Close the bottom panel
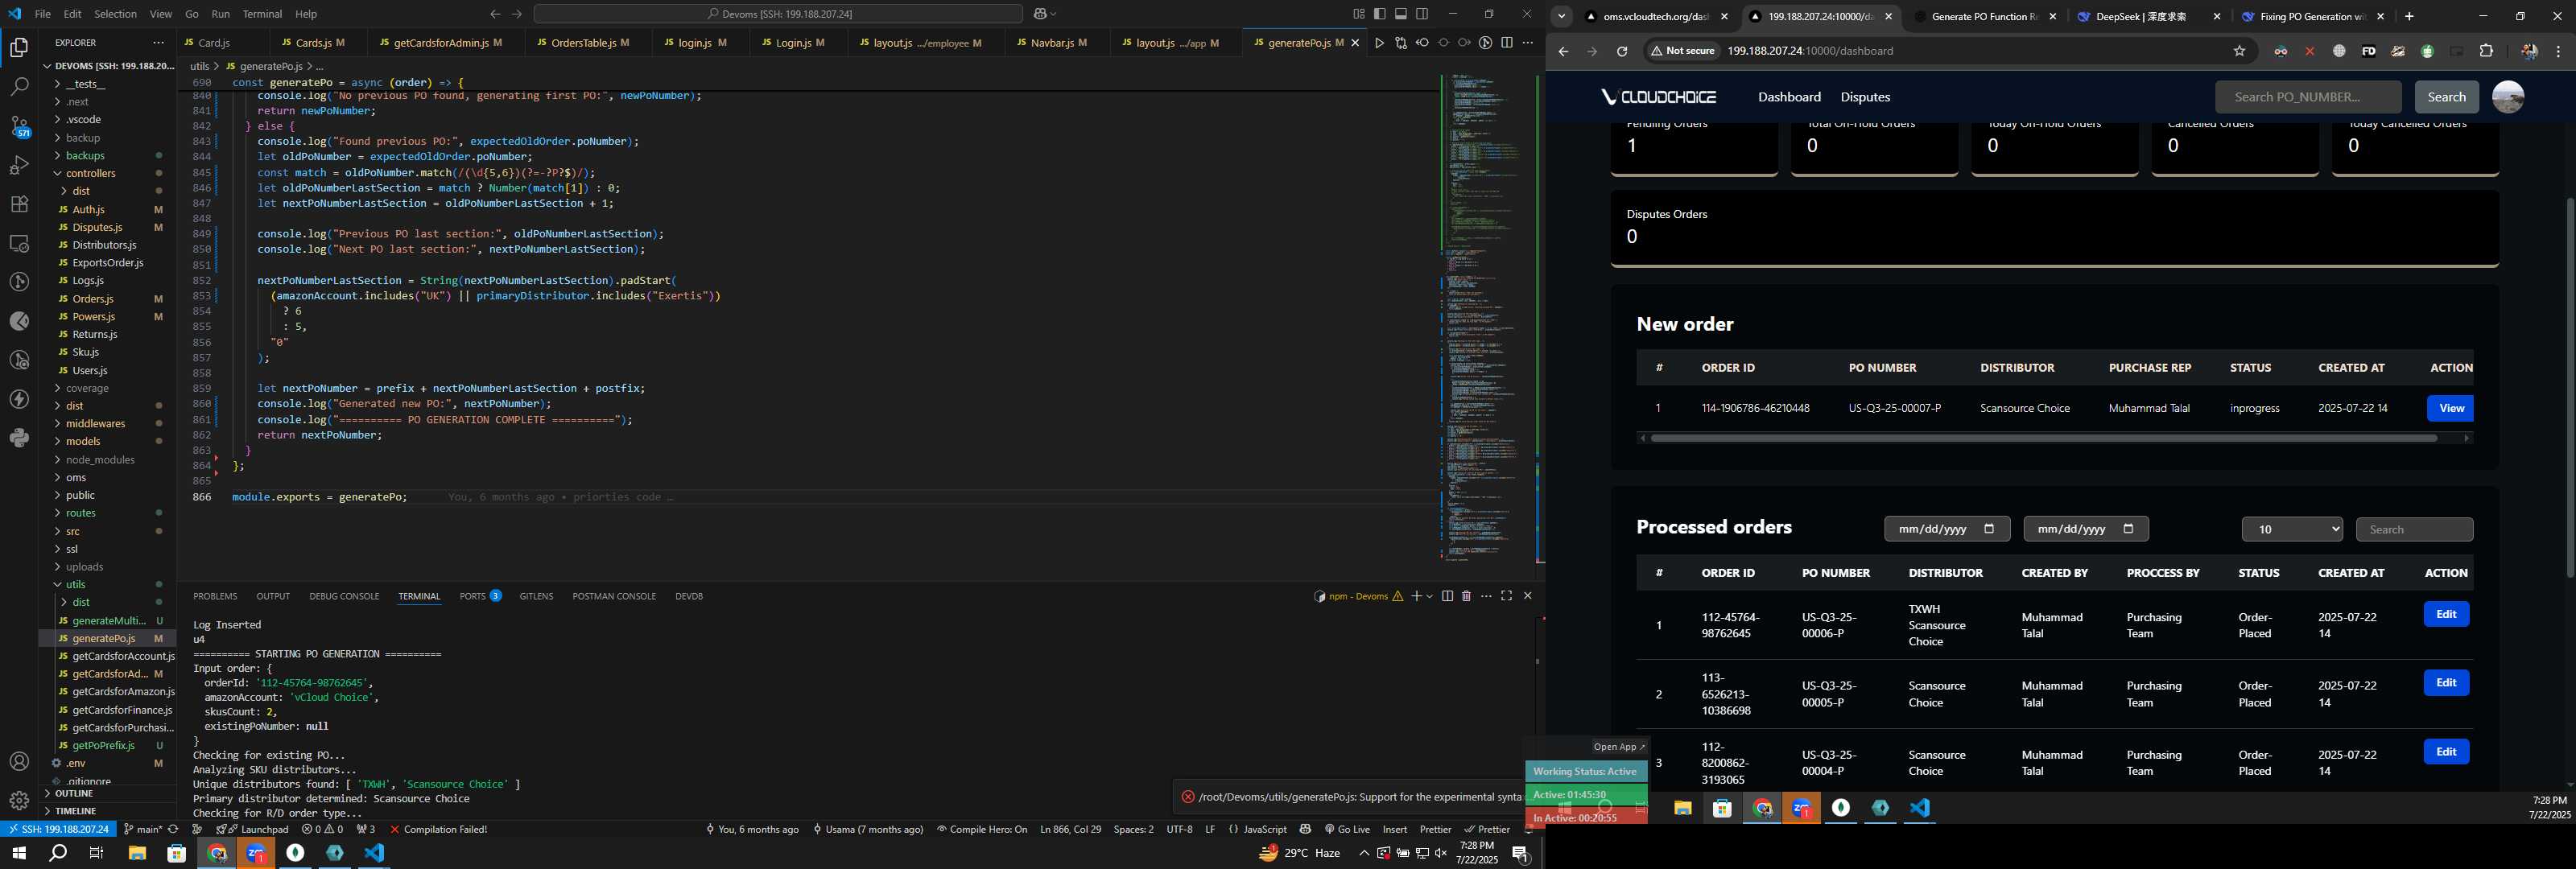This screenshot has height=869, width=2576. [x=1527, y=596]
